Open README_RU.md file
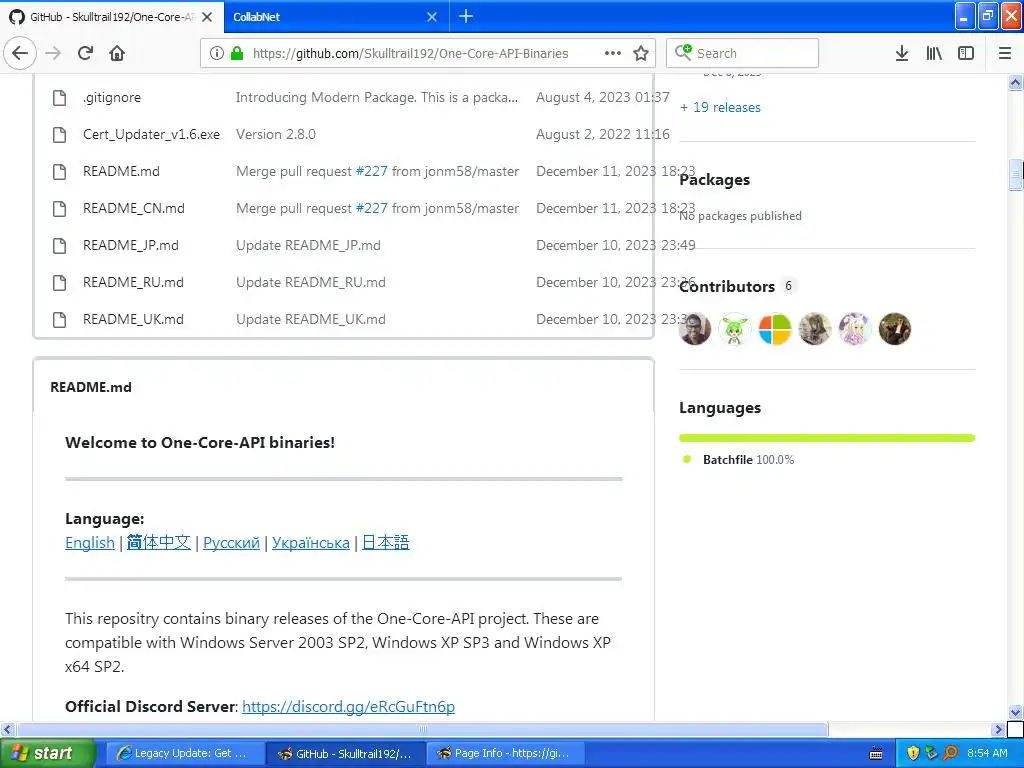The width and height of the screenshot is (1024, 768). click(x=133, y=282)
